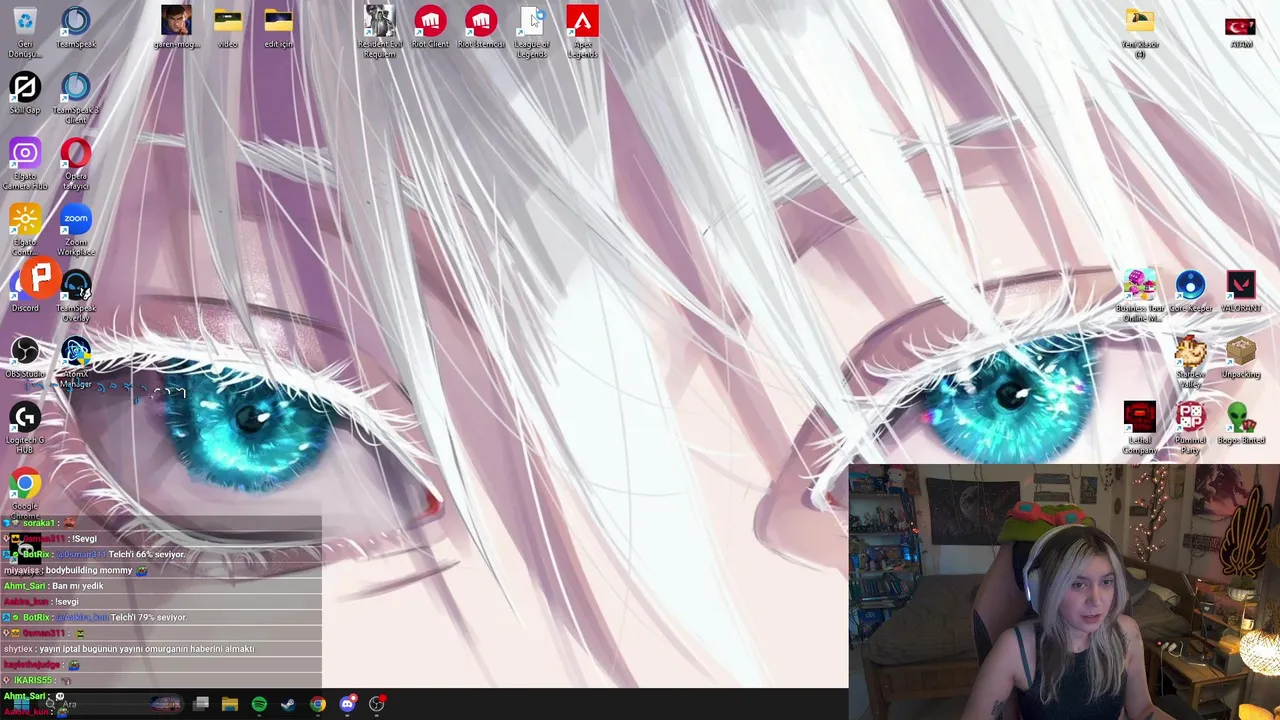Click the chat message "bodybuilding mommy"
The height and width of the screenshot is (720, 1280).
pyautogui.click(x=89, y=570)
